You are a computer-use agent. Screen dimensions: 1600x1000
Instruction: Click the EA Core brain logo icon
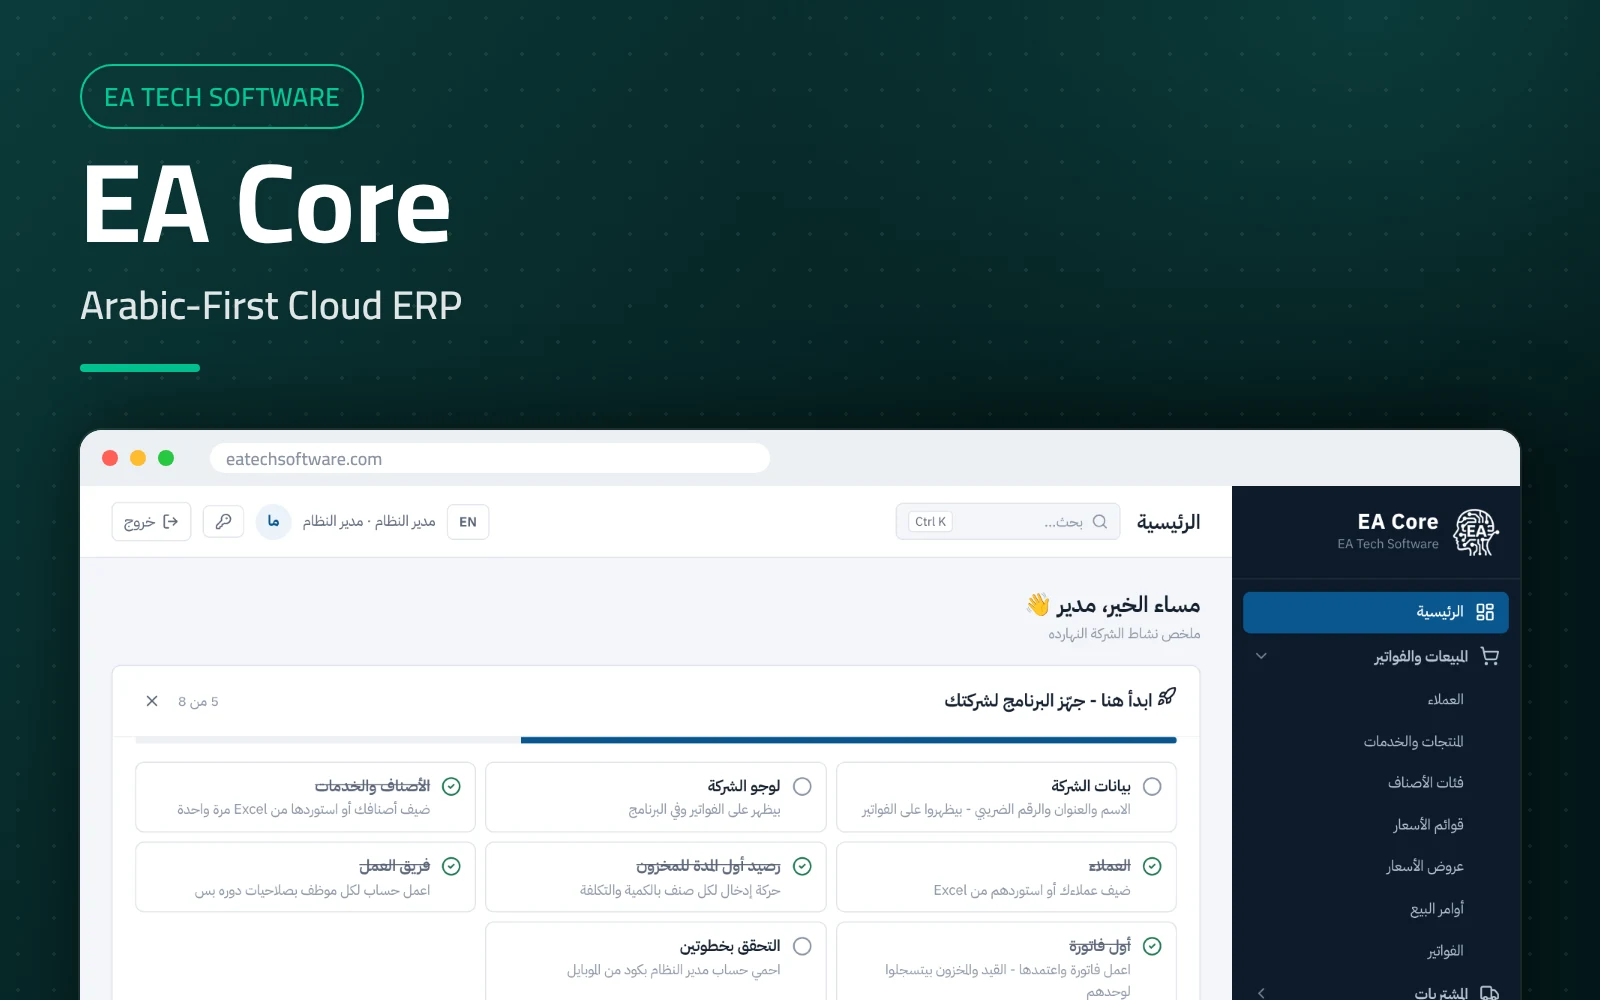pos(1475,532)
